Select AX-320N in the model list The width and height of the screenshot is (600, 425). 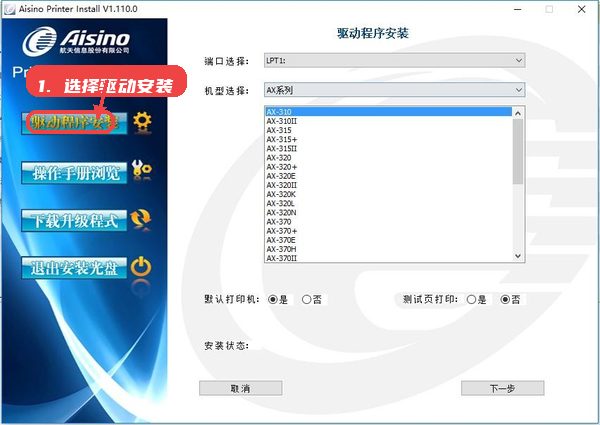pos(388,213)
